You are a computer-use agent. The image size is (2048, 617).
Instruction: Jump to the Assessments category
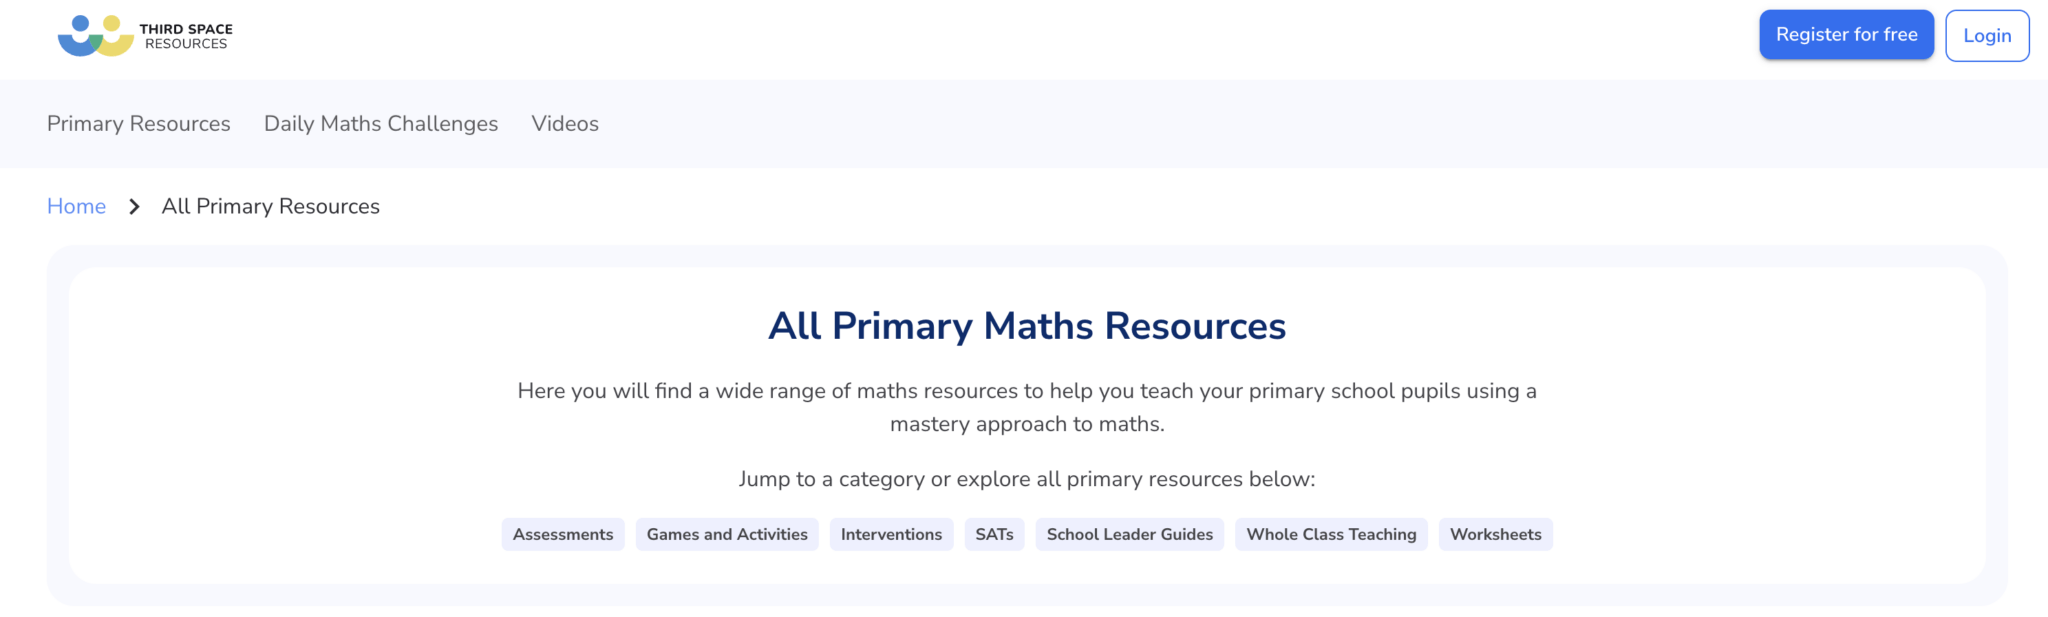pos(563,534)
